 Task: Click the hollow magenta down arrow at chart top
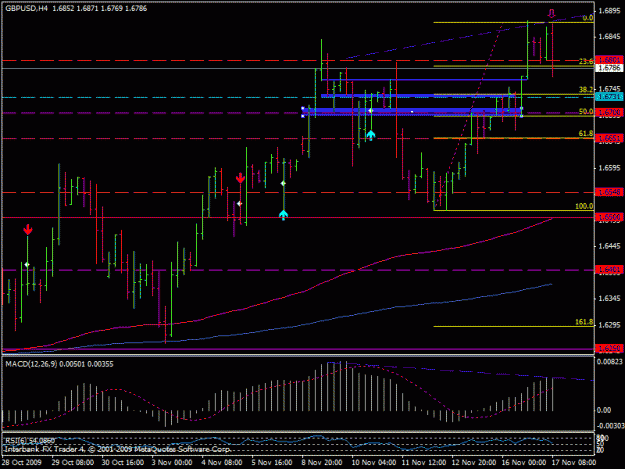coord(551,14)
